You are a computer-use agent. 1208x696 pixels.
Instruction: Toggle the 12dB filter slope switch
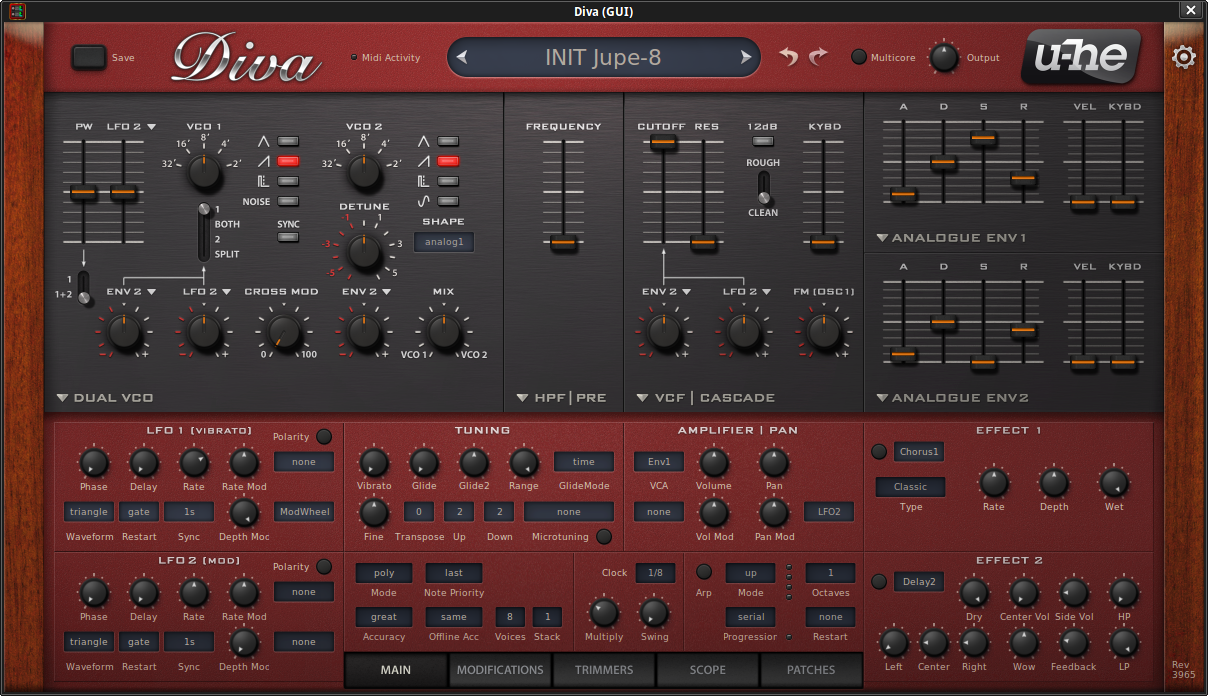pos(763,143)
